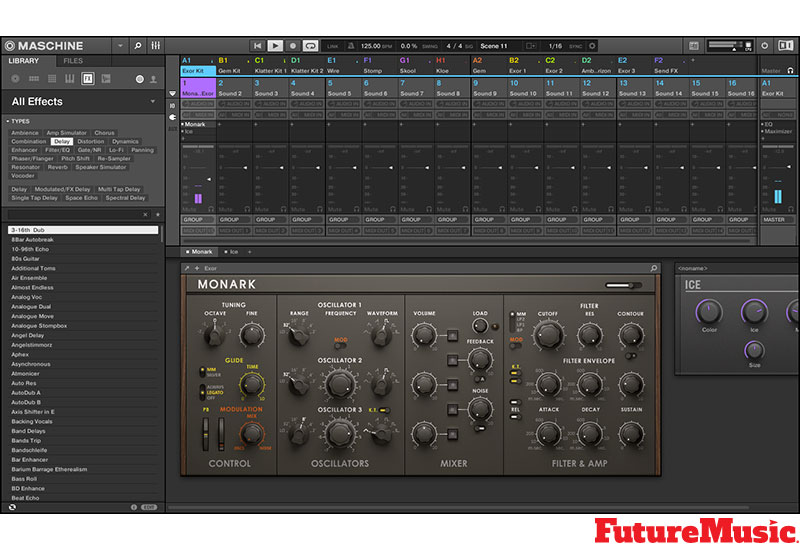This screenshot has height=550, width=800.
Task: Click the audio engine power icon
Action: point(764,46)
